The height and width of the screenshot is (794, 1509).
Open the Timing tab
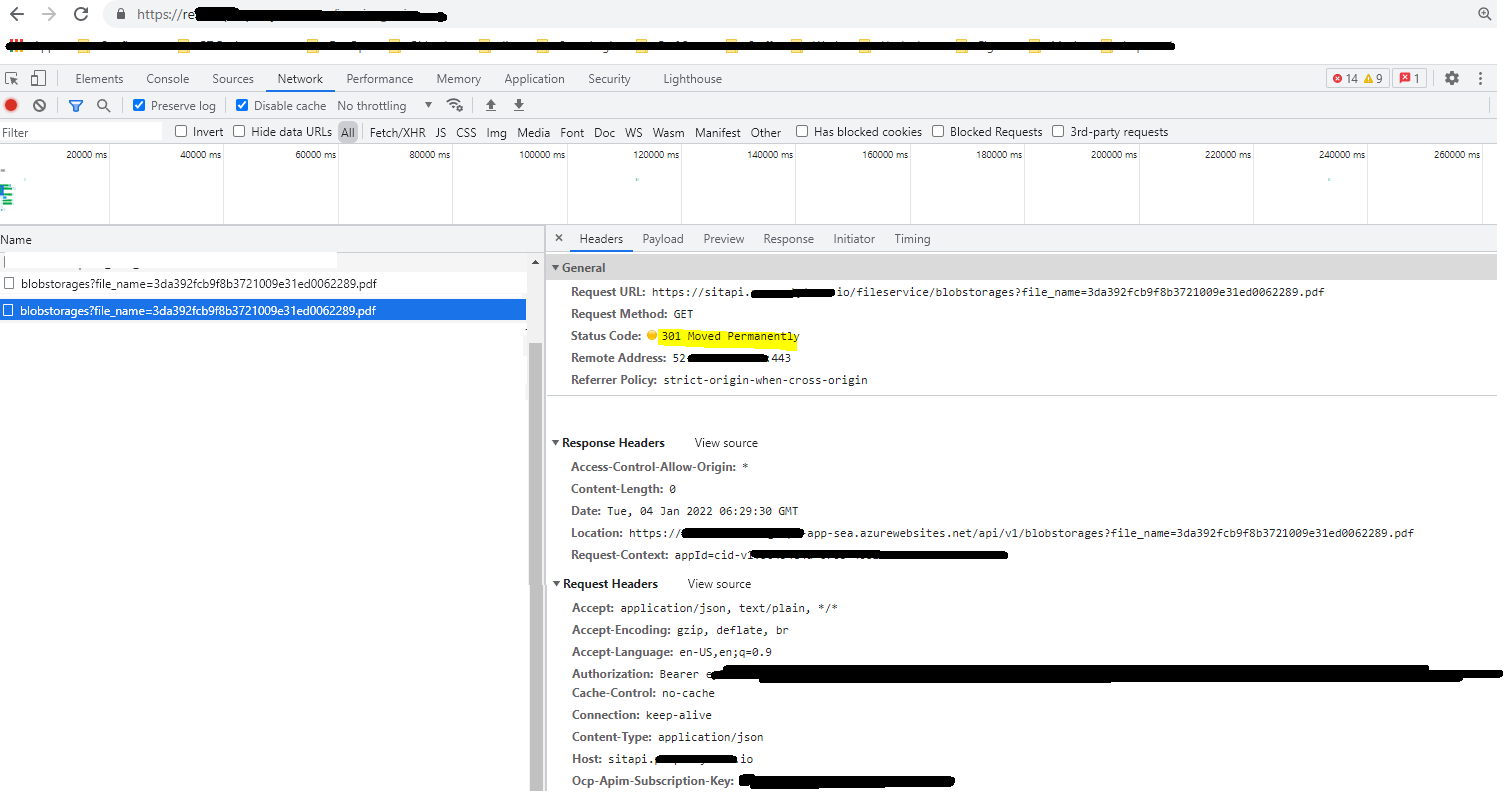click(x=912, y=238)
